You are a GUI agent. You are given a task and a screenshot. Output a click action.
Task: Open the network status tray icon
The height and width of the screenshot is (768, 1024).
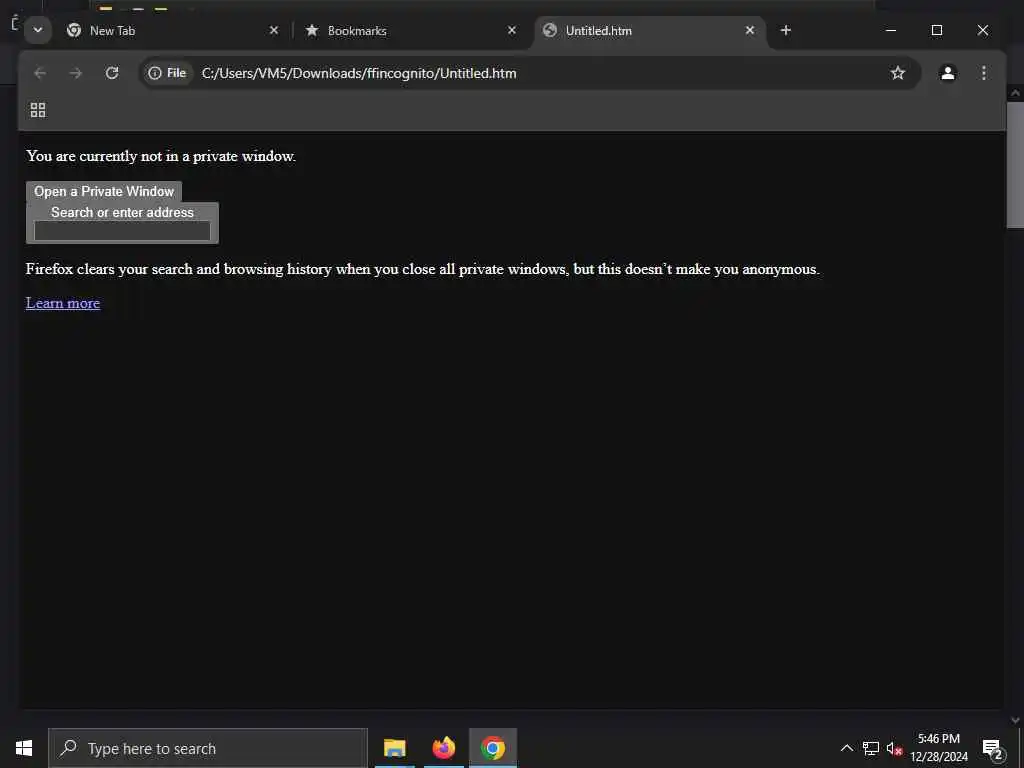(871, 748)
